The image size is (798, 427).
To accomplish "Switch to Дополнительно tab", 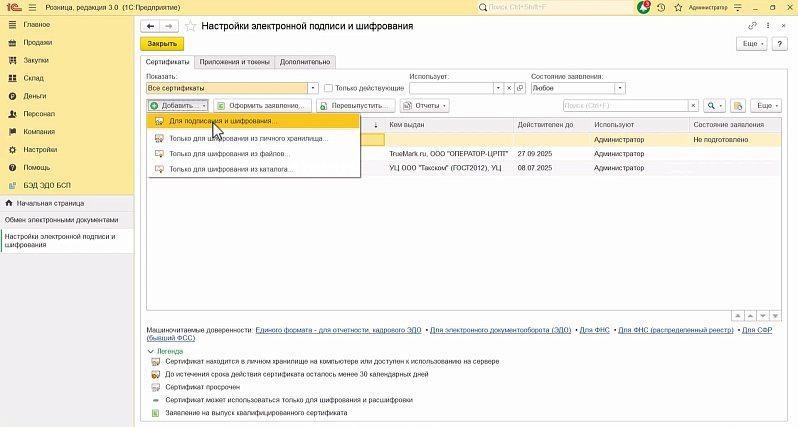I will [x=305, y=62].
